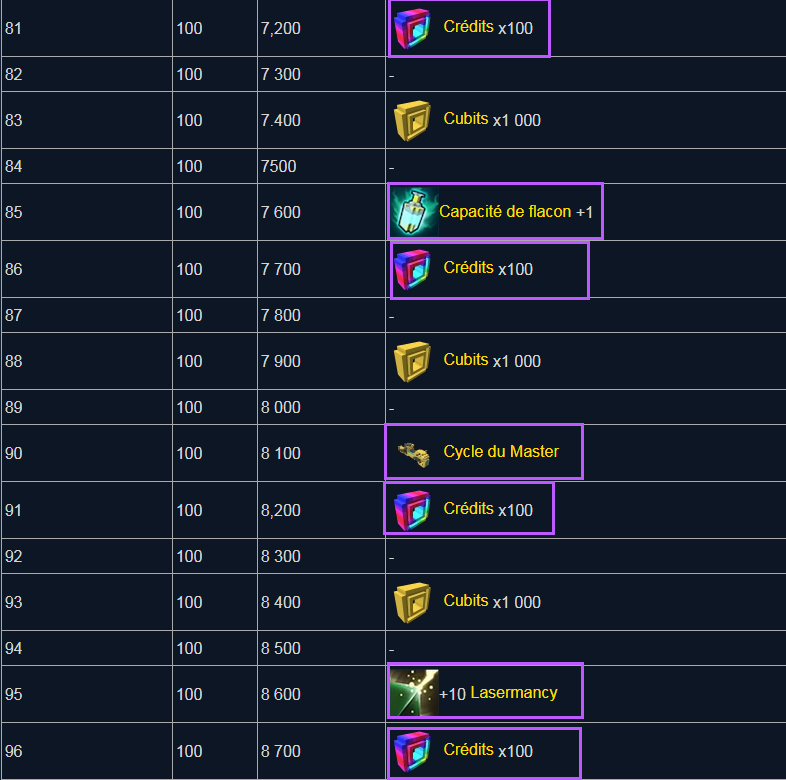Select the 8 000 value cell in row 89
This screenshot has height=780, width=786.
(x=281, y=408)
